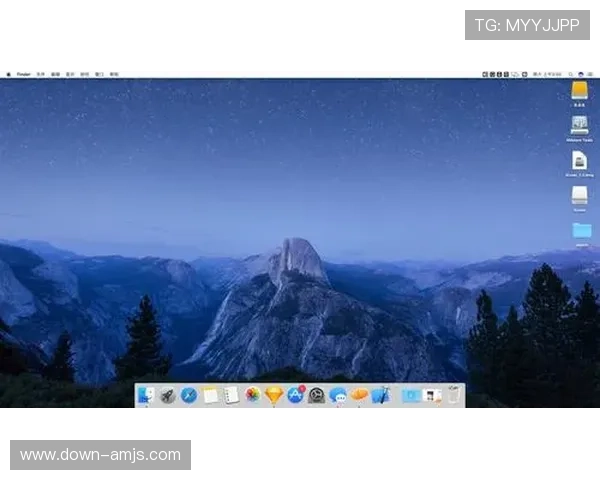Select the .dmg file on desktop
Screen dimensions: 600x480
tap(579, 160)
